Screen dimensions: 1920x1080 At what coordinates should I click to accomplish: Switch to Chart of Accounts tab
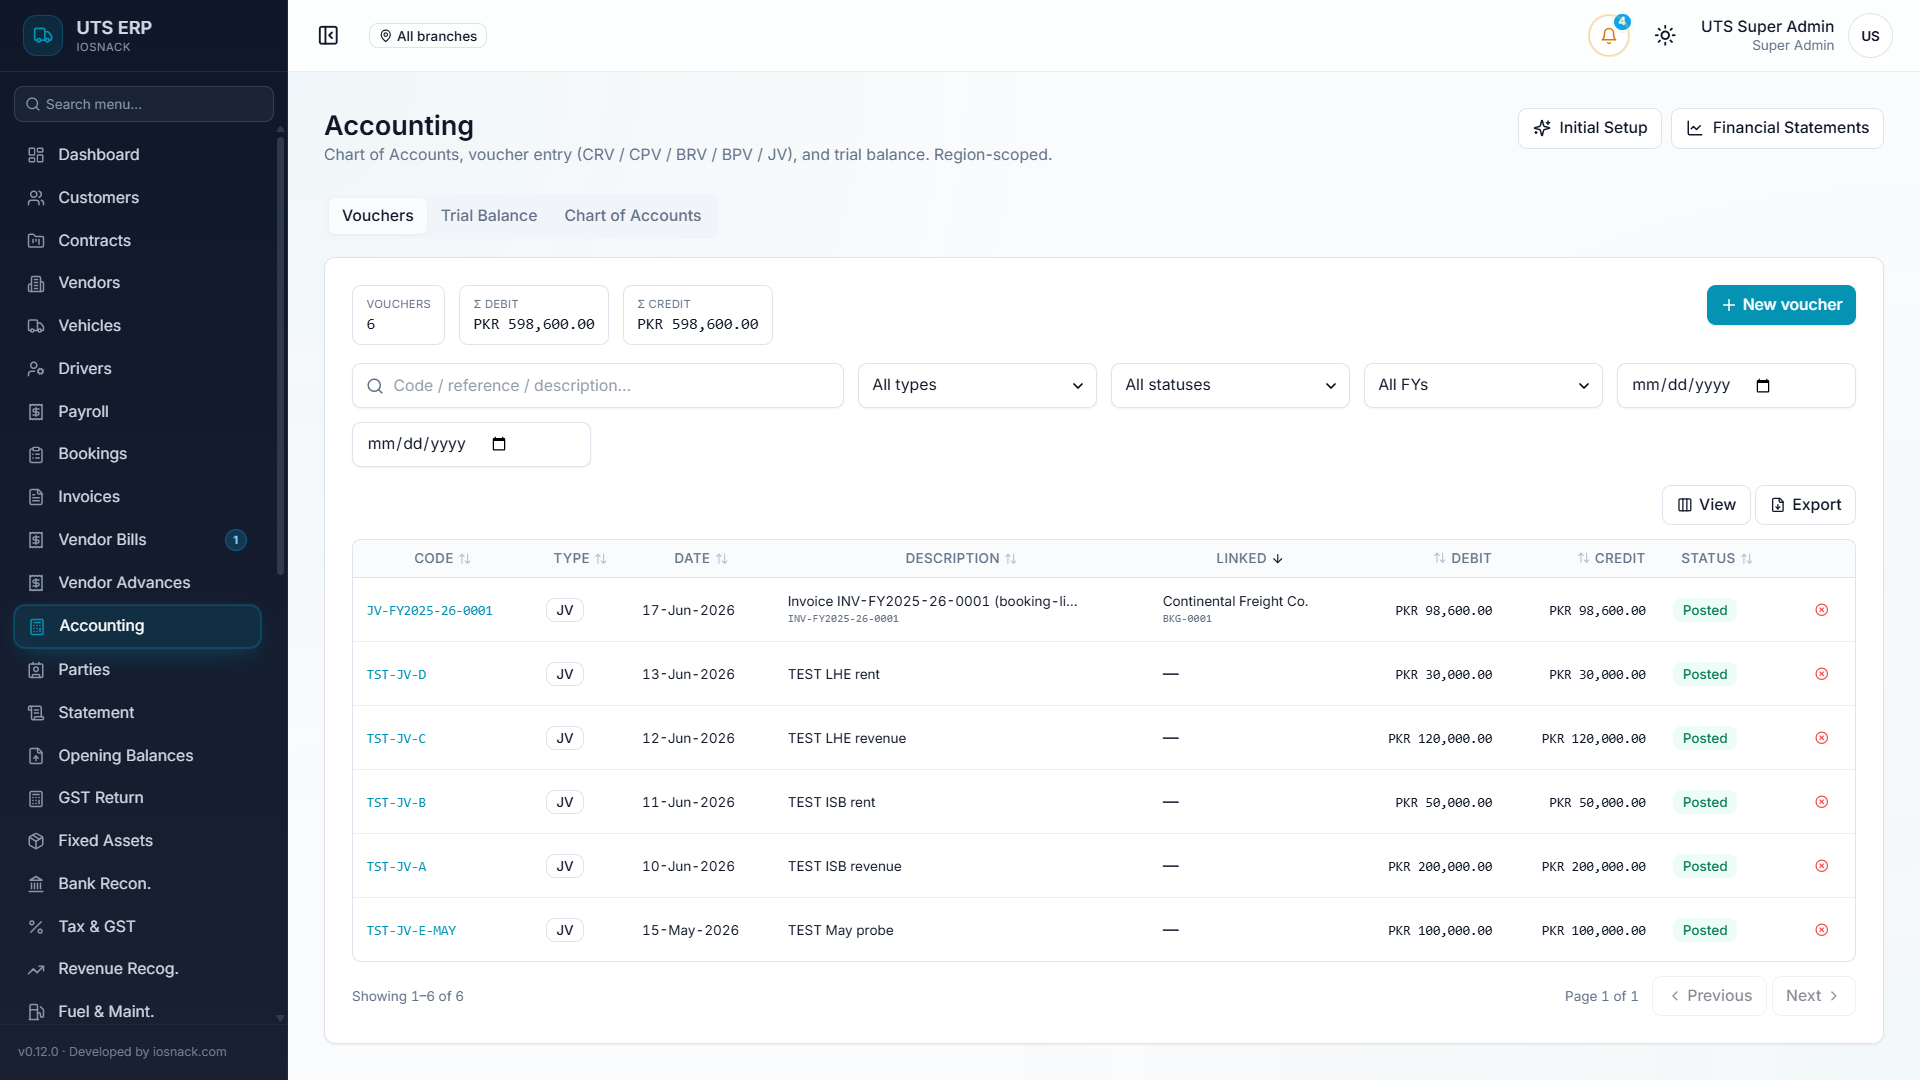coord(632,216)
